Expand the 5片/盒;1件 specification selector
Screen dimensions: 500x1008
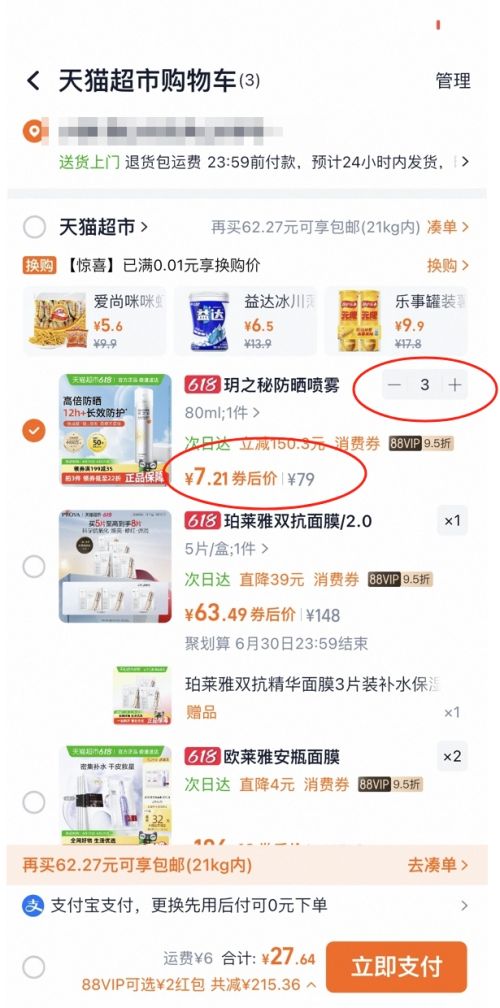click(226, 549)
